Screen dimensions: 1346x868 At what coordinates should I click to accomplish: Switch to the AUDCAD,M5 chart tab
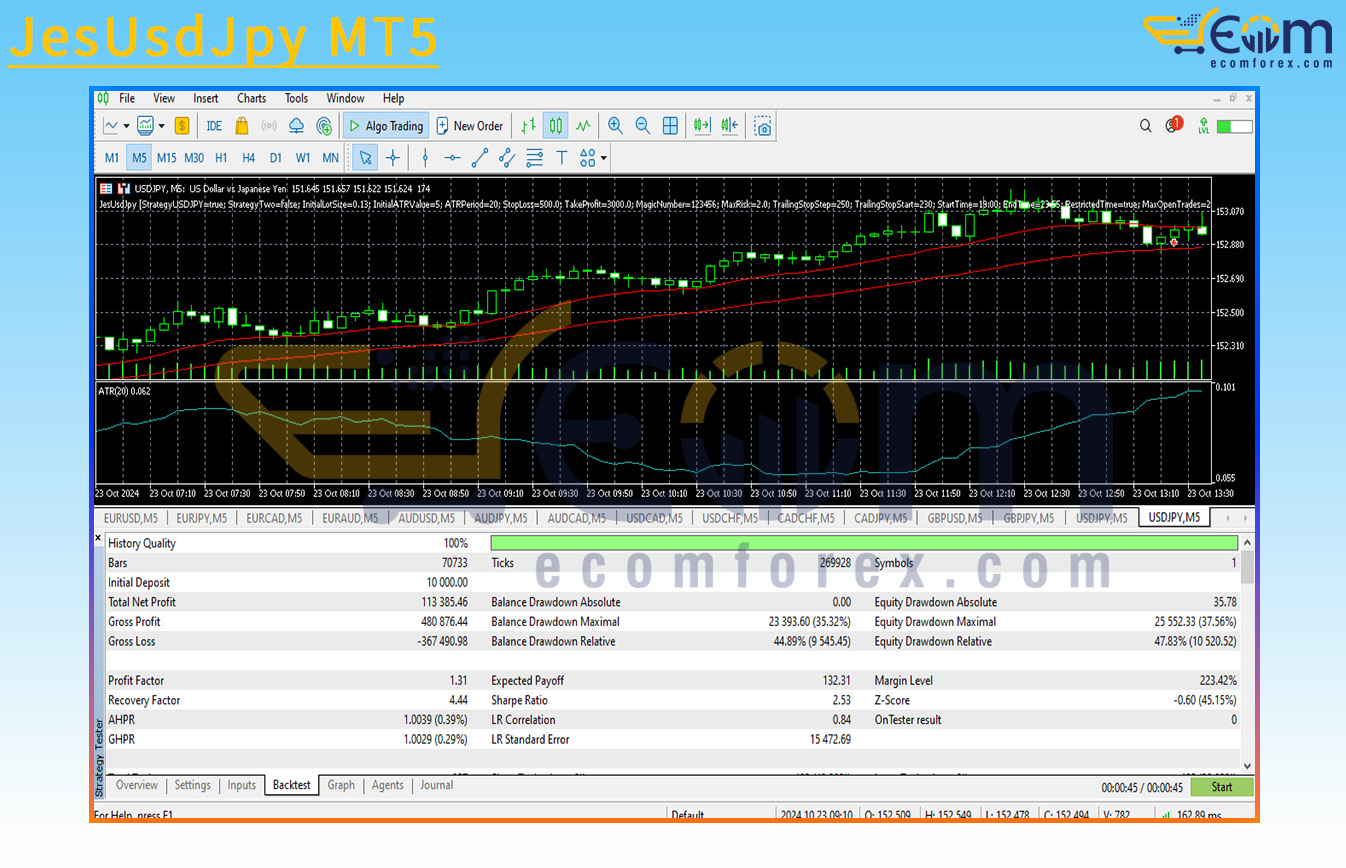pyautogui.click(x=576, y=518)
